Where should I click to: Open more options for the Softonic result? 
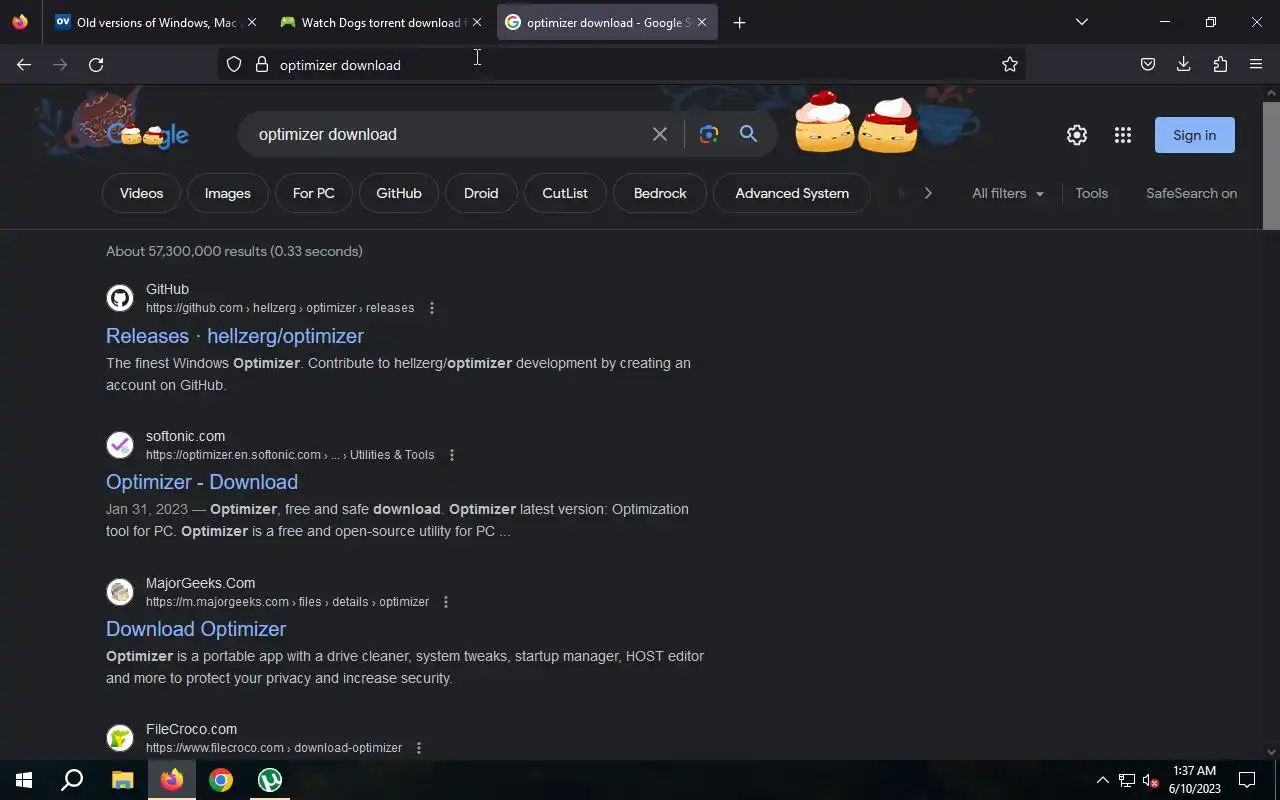tap(452, 455)
